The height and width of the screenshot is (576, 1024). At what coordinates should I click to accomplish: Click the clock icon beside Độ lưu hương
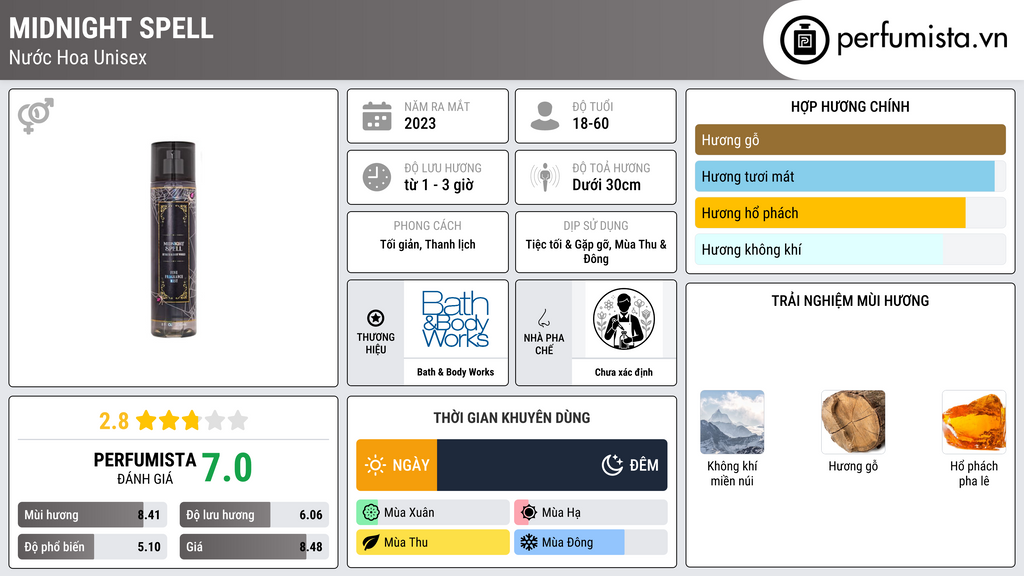click(377, 177)
